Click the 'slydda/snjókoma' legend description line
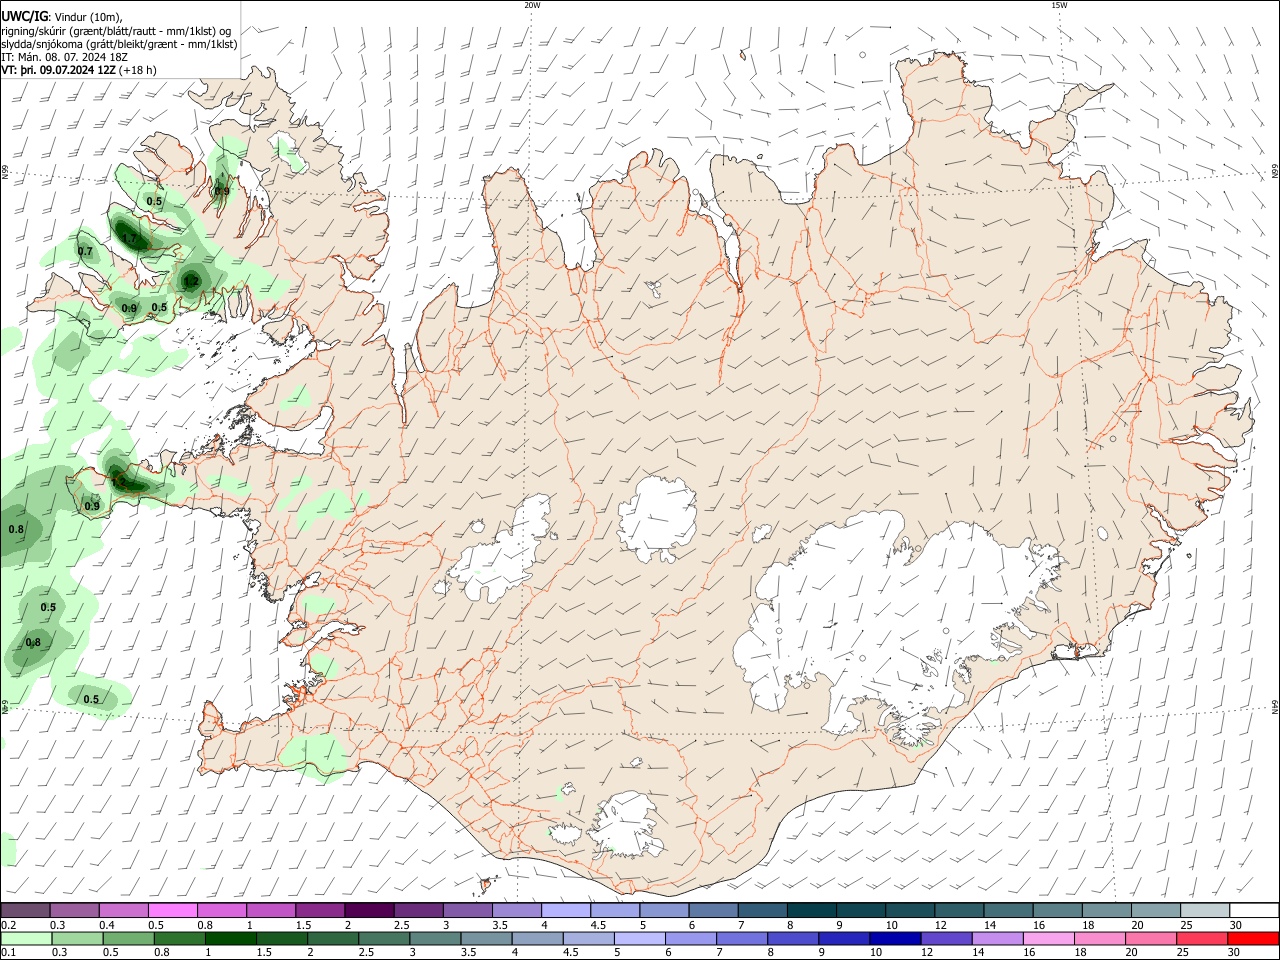The width and height of the screenshot is (1280, 960). click(119, 44)
